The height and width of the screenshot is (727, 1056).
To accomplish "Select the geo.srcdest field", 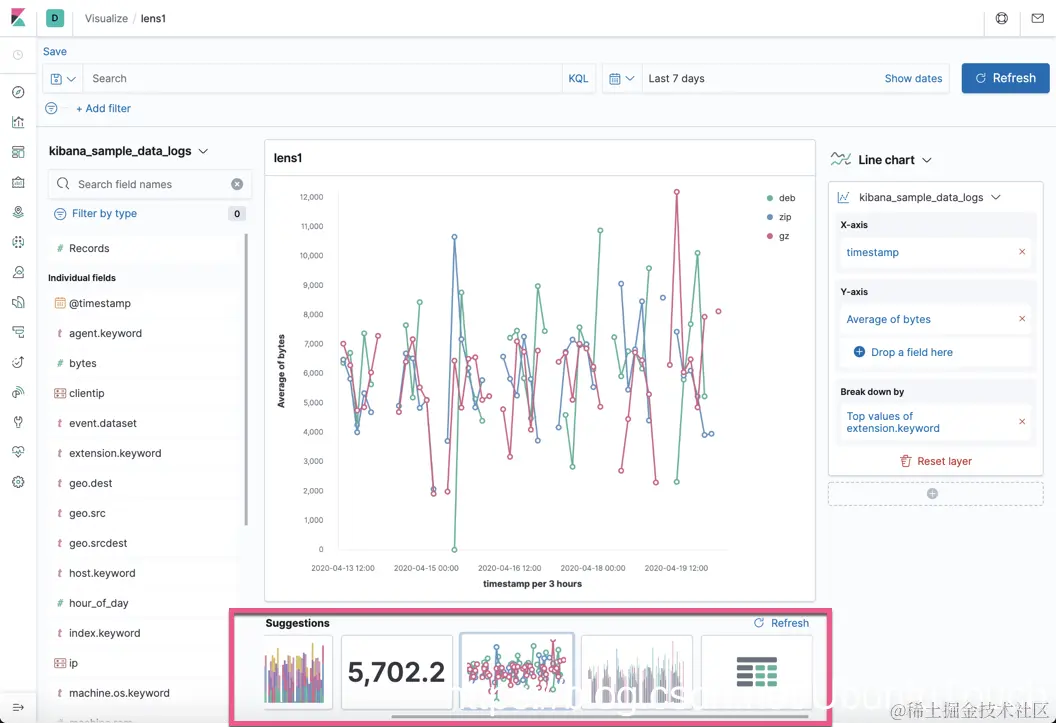I will [x=143, y=543].
